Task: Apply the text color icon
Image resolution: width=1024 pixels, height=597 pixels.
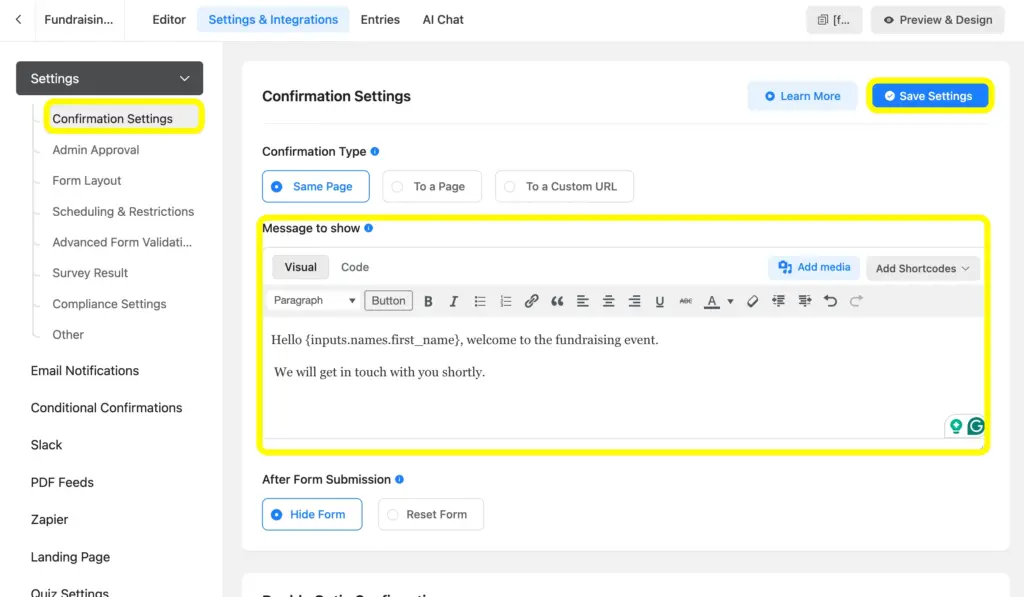Action: [x=712, y=301]
